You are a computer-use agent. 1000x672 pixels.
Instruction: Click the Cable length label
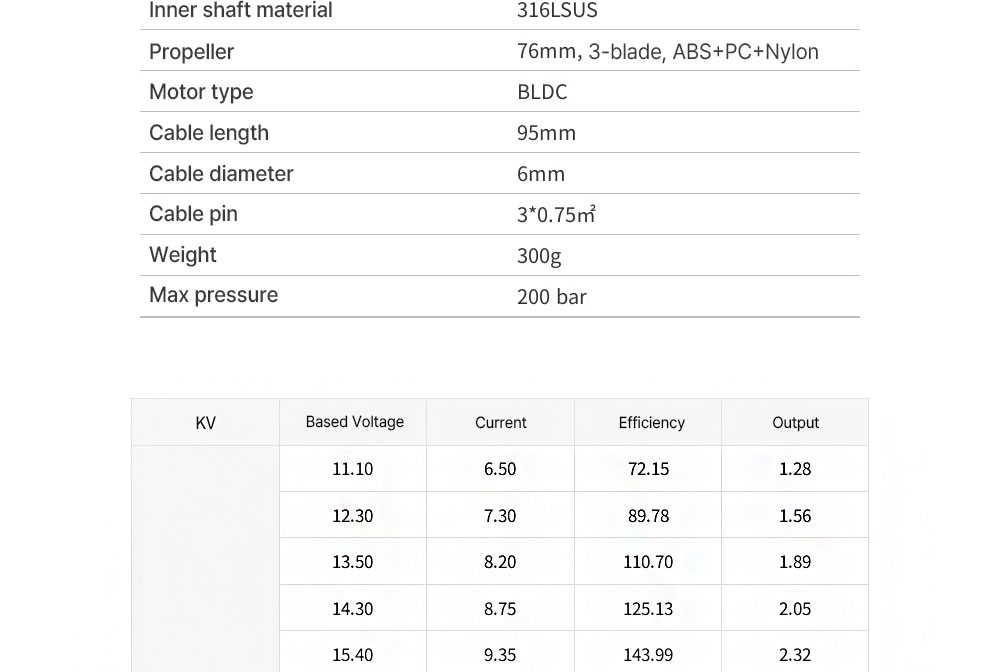(x=209, y=133)
